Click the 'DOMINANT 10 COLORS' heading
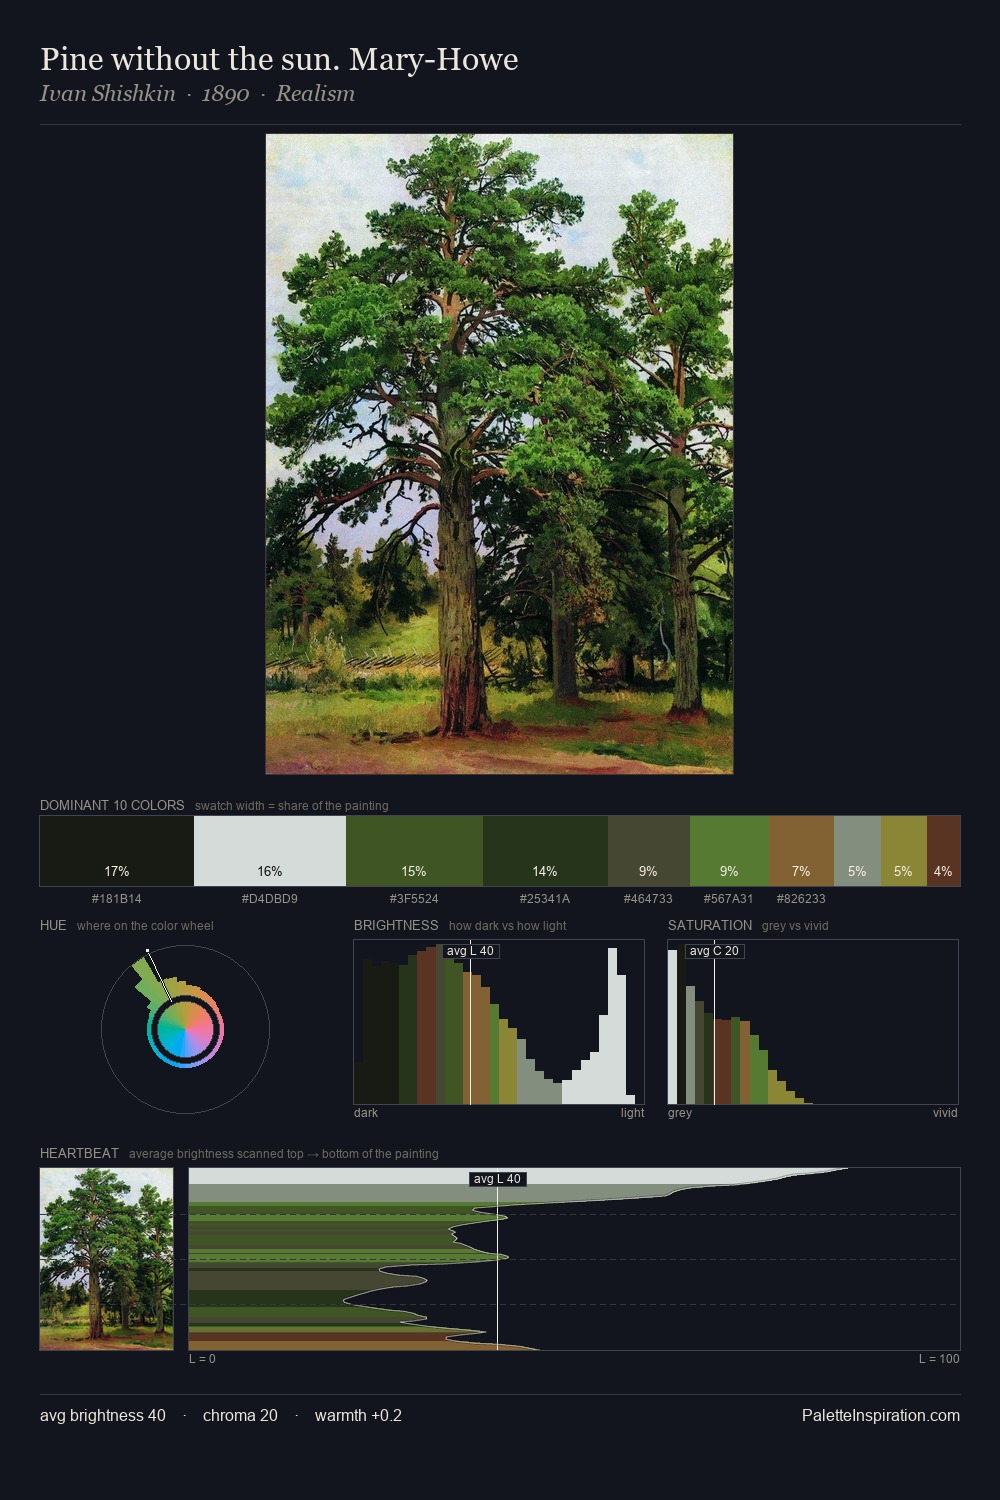Screen dimensions: 1000x1500 112,805
